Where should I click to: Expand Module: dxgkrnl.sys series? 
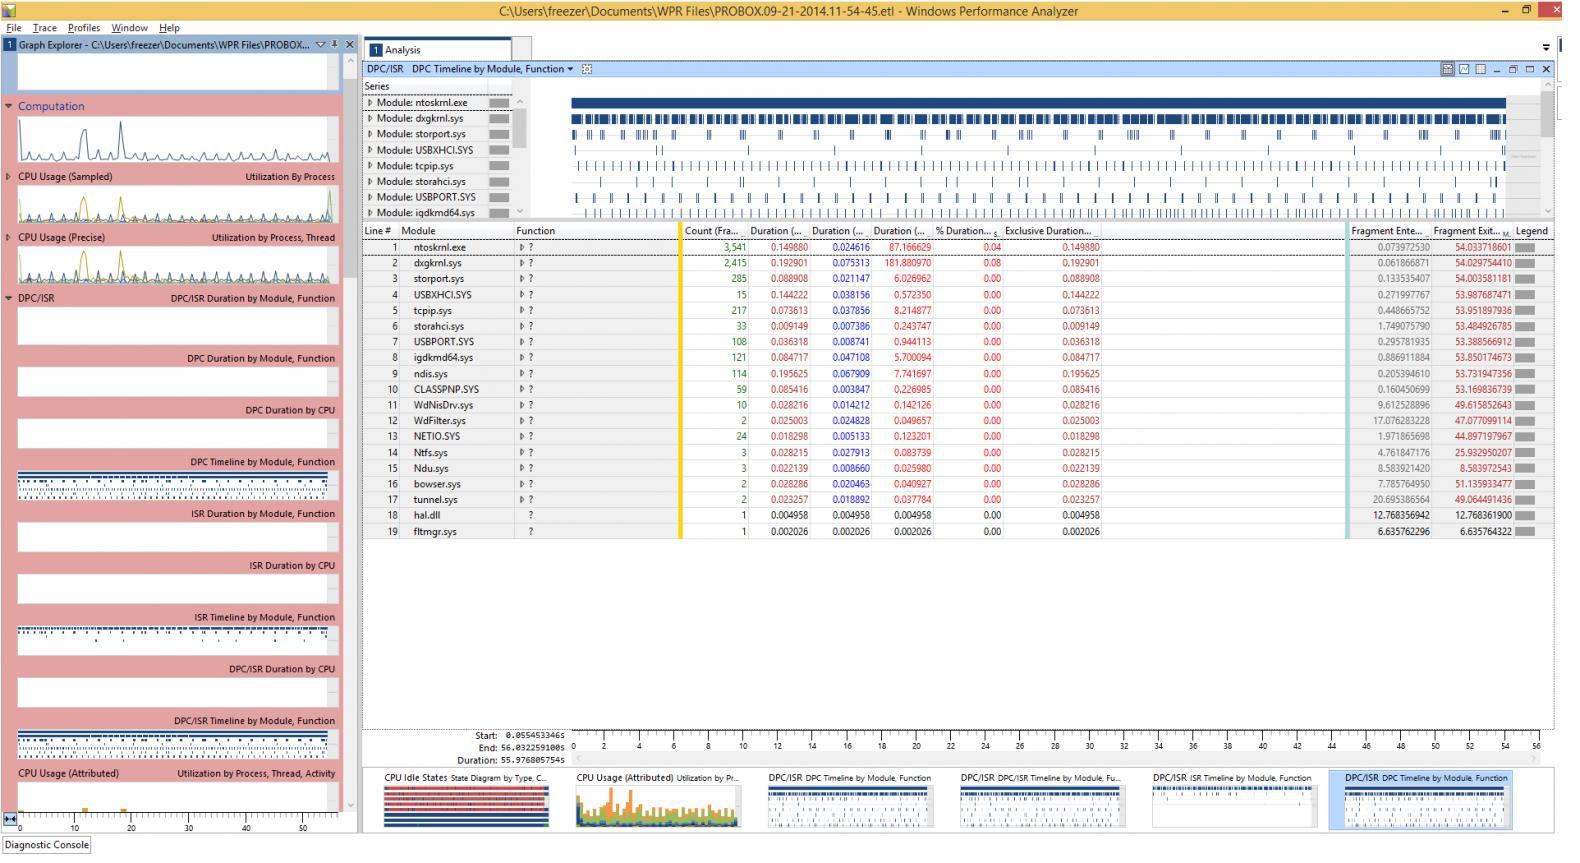click(370, 118)
